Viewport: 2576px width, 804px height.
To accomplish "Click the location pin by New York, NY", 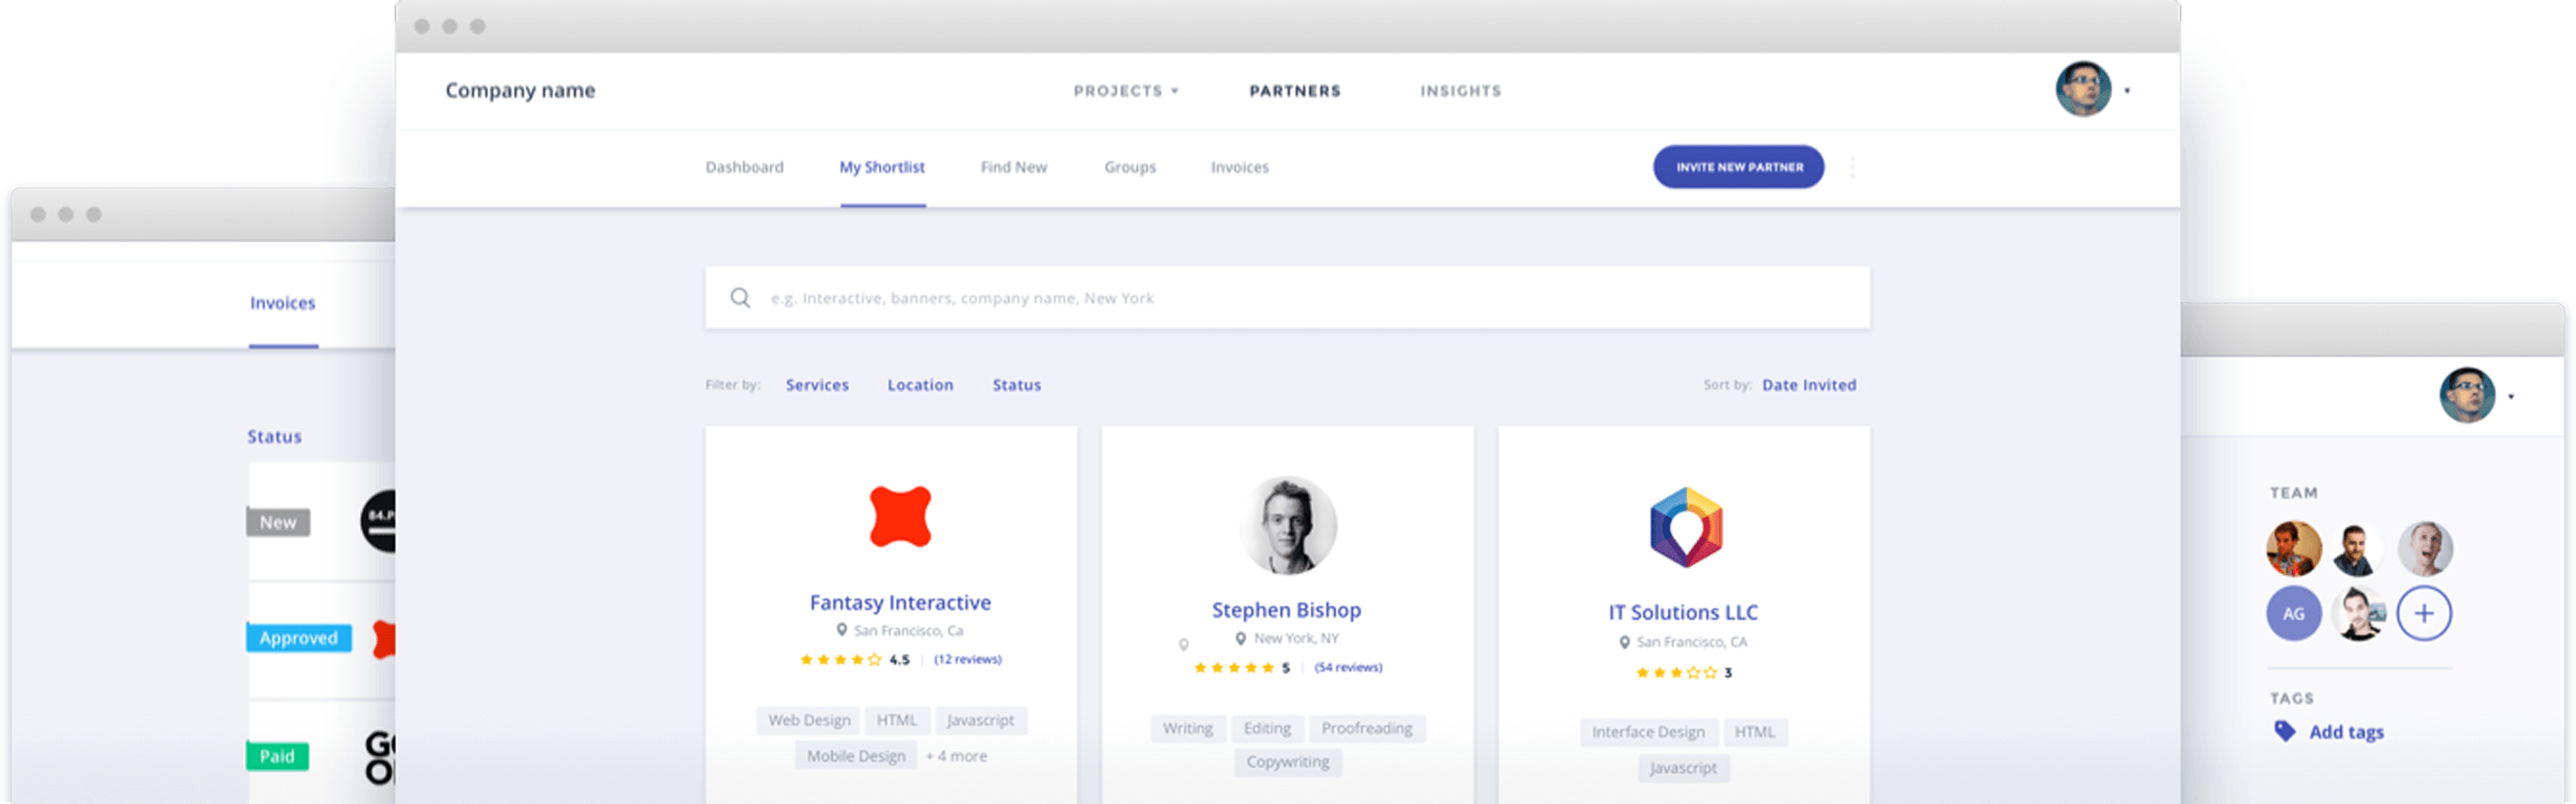I will (x=1240, y=638).
